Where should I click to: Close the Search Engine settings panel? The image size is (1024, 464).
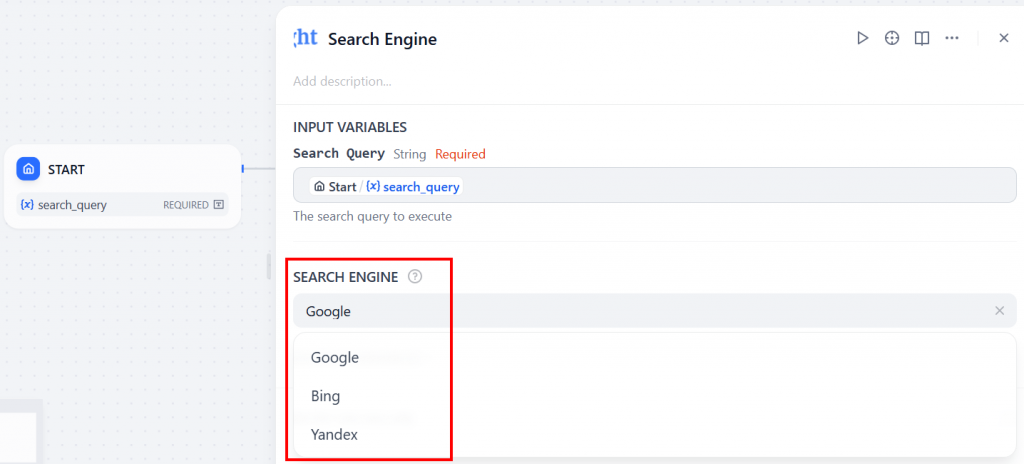[x=1004, y=38]
